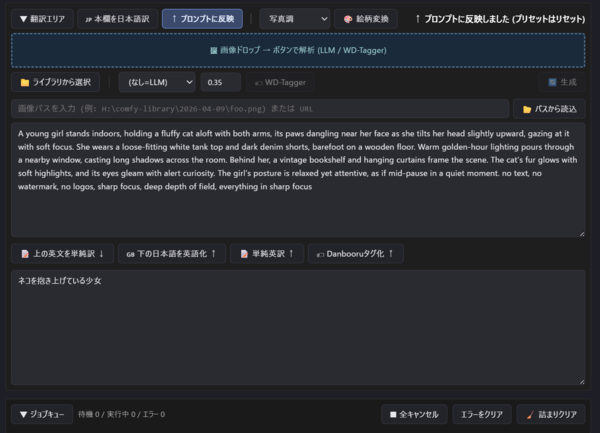
Task: Click エラーをクリア button
Action: pyautogui.click(x=482, y=414)
